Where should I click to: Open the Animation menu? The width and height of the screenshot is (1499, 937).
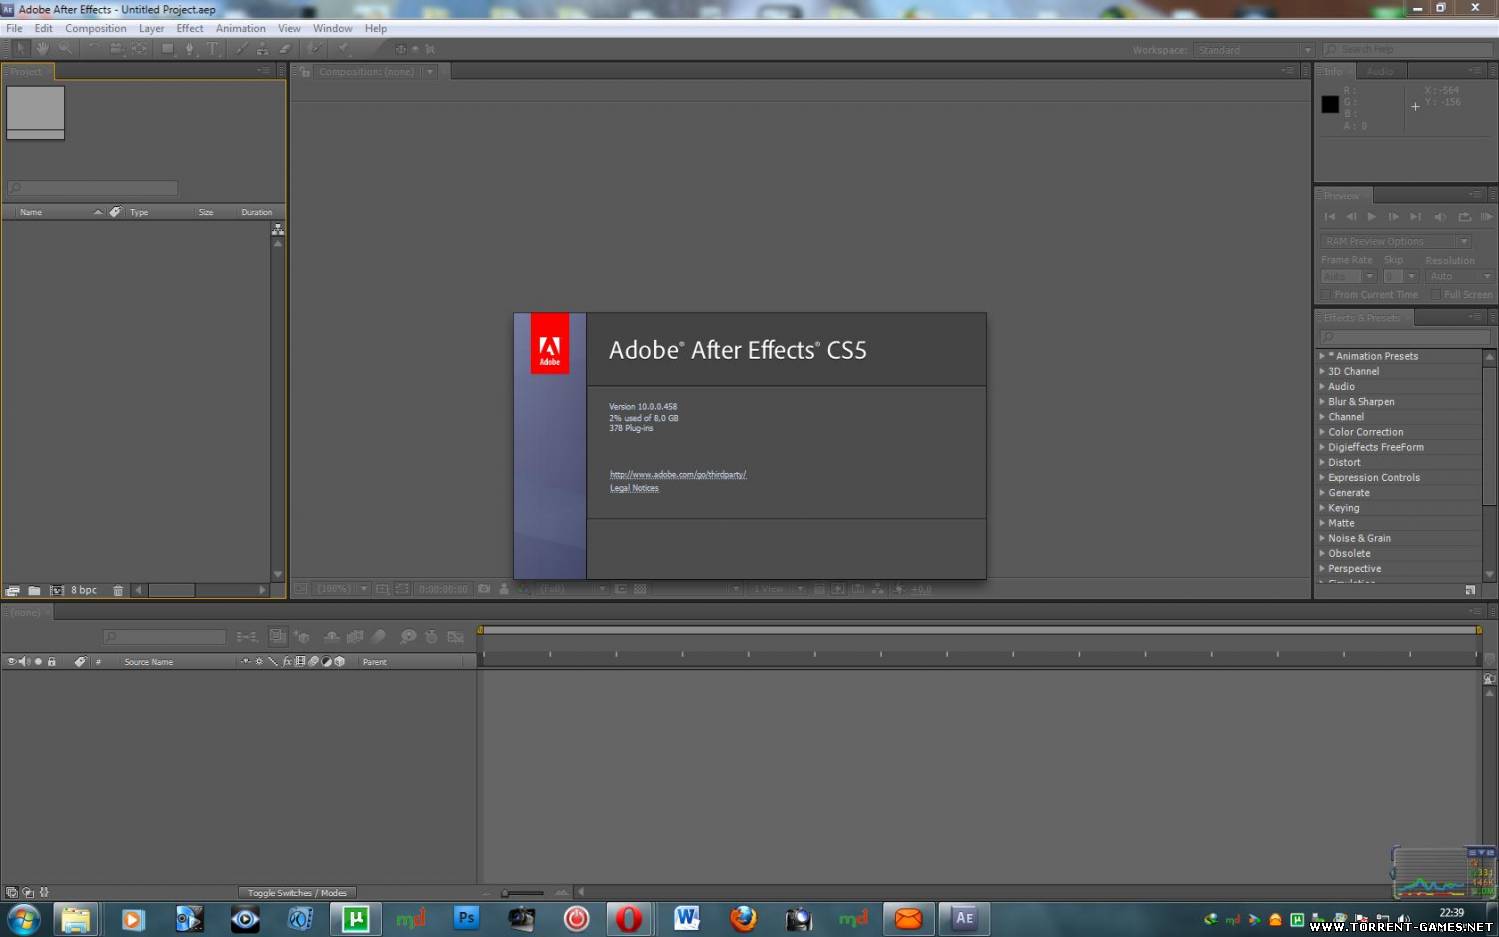click(241, 28)
